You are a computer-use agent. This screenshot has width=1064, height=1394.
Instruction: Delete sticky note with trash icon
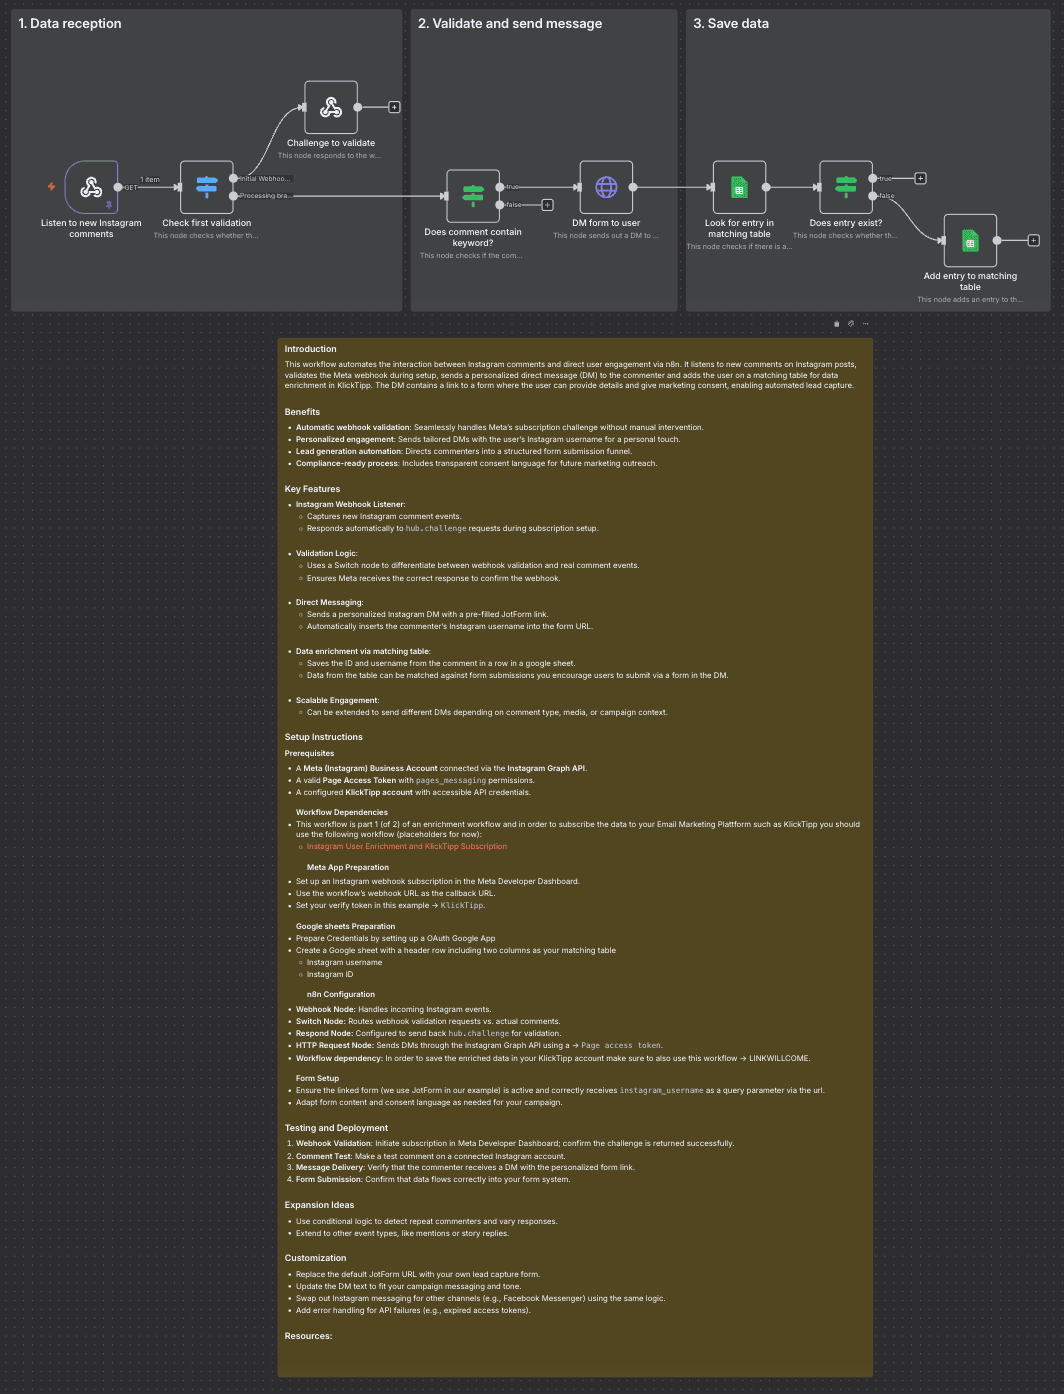837,323
